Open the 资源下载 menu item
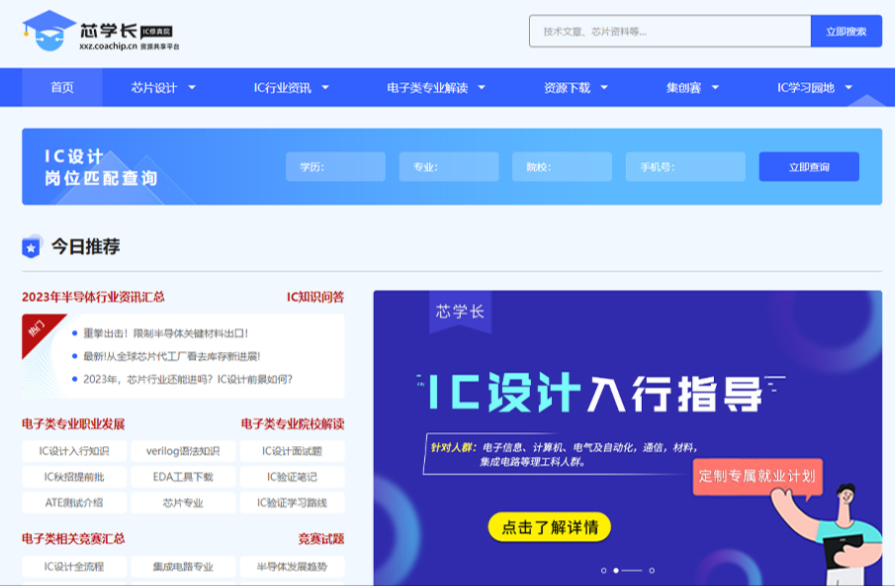Image resolution: width=895 pixels, height=586 pixels. point(567,87)
